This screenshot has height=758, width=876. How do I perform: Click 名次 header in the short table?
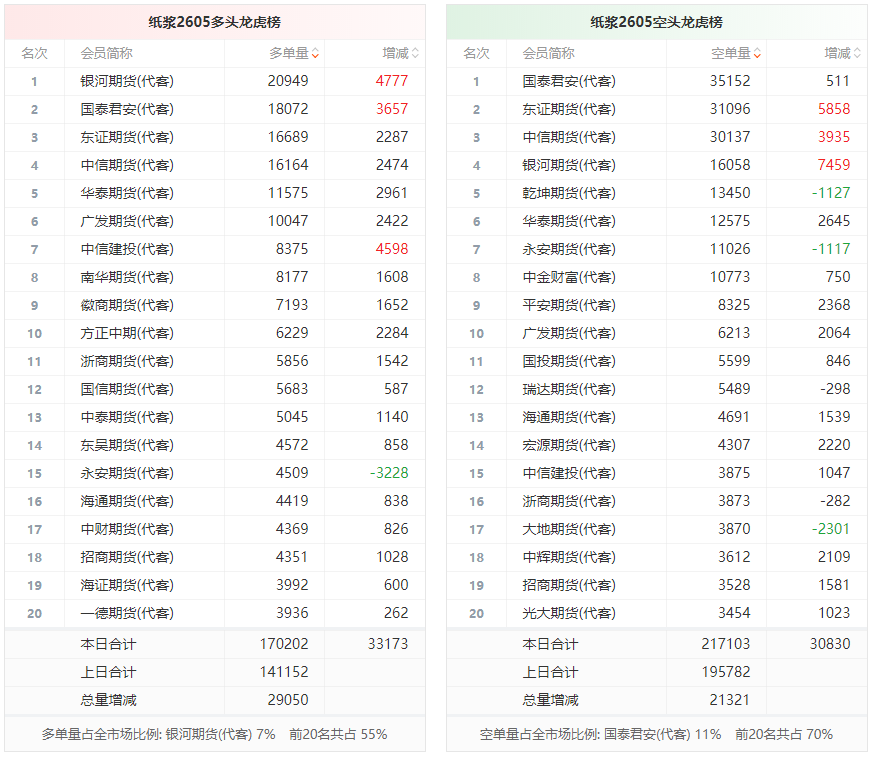point(477,54)
